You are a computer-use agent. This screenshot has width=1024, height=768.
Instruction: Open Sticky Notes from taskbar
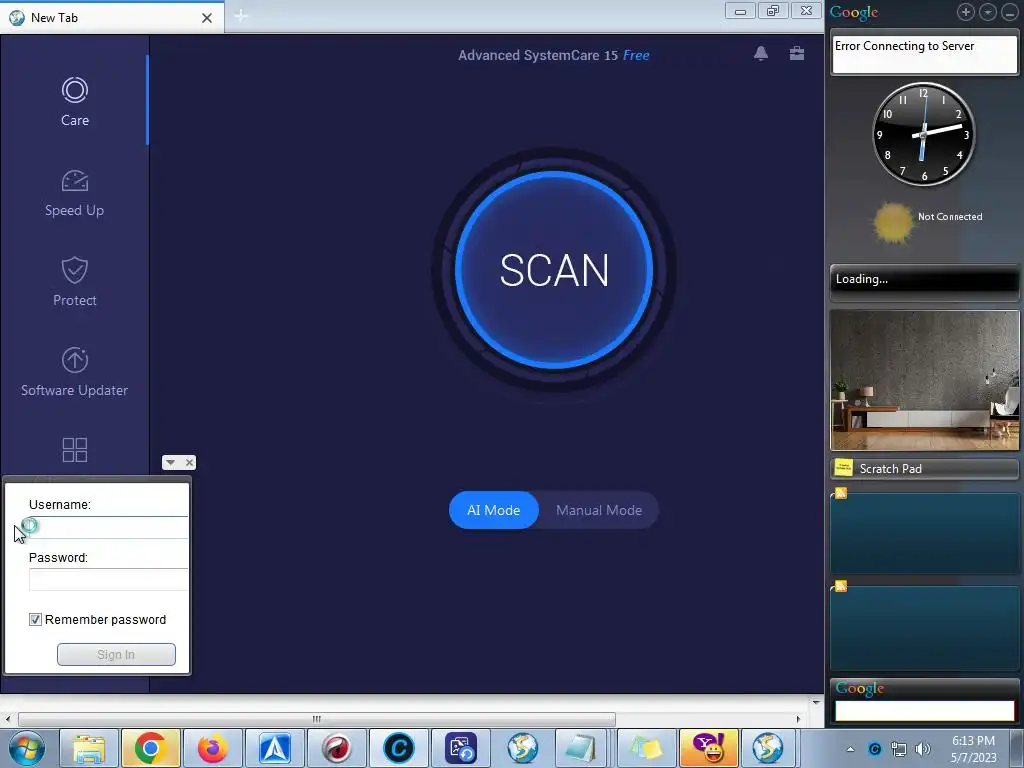click(645, 748)
